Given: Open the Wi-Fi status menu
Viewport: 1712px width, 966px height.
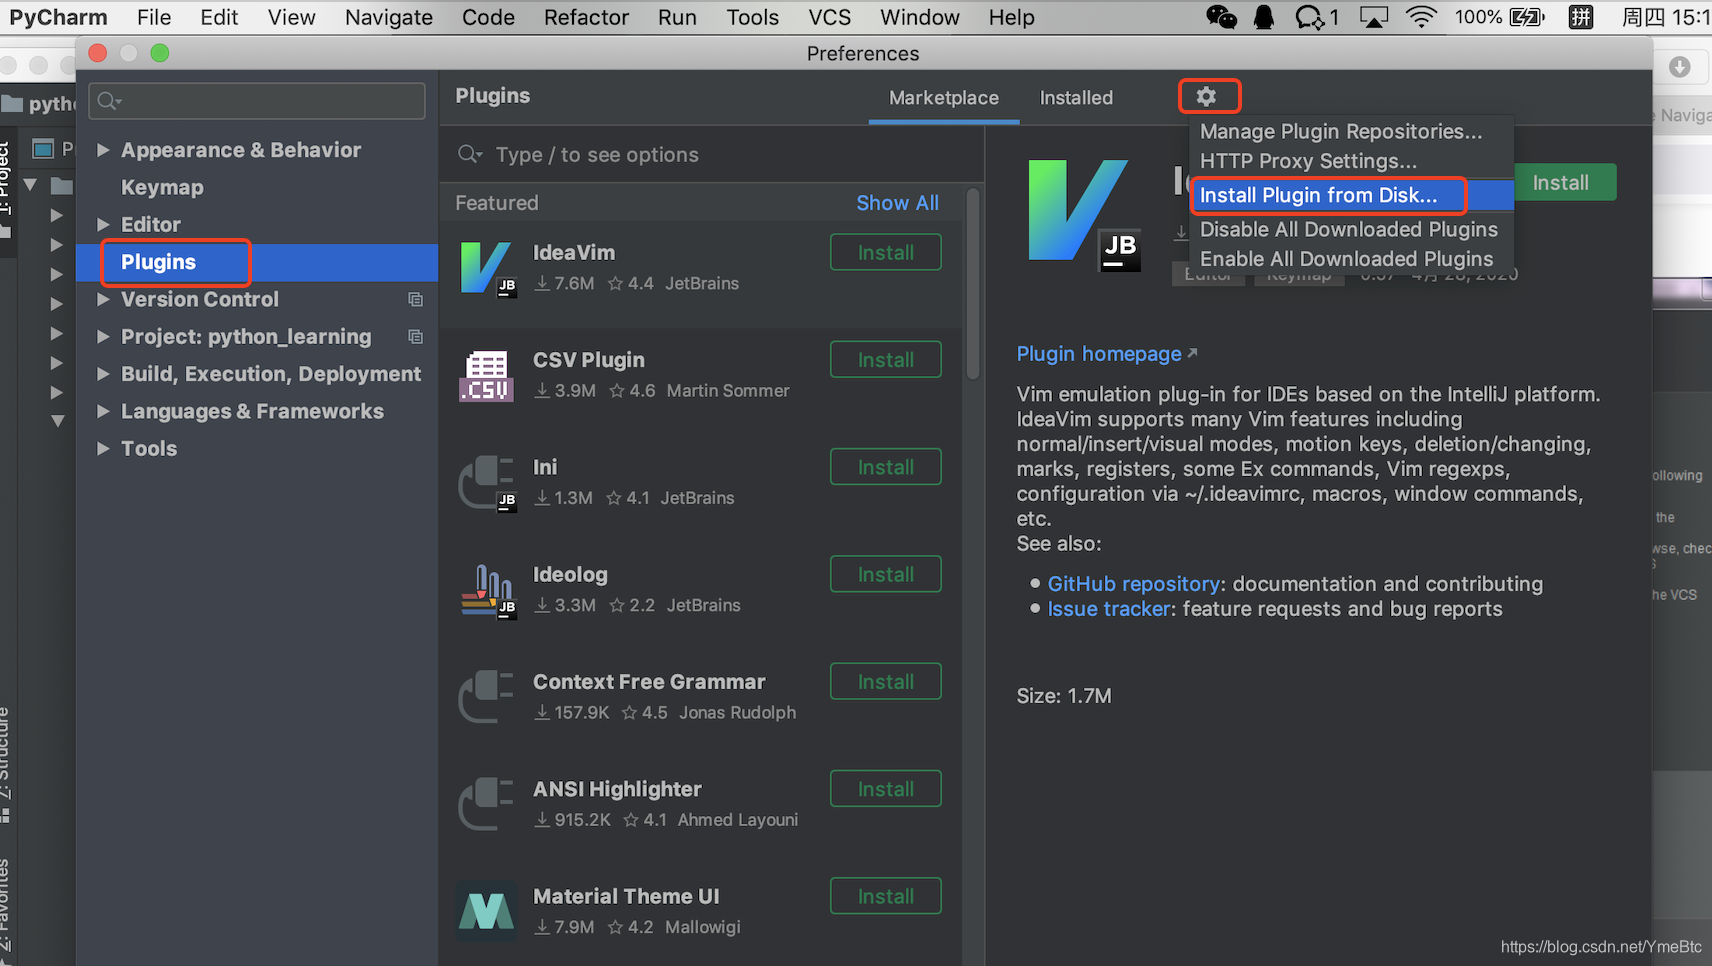Looking at the screenshot, I should click(x=1421, y=17).
